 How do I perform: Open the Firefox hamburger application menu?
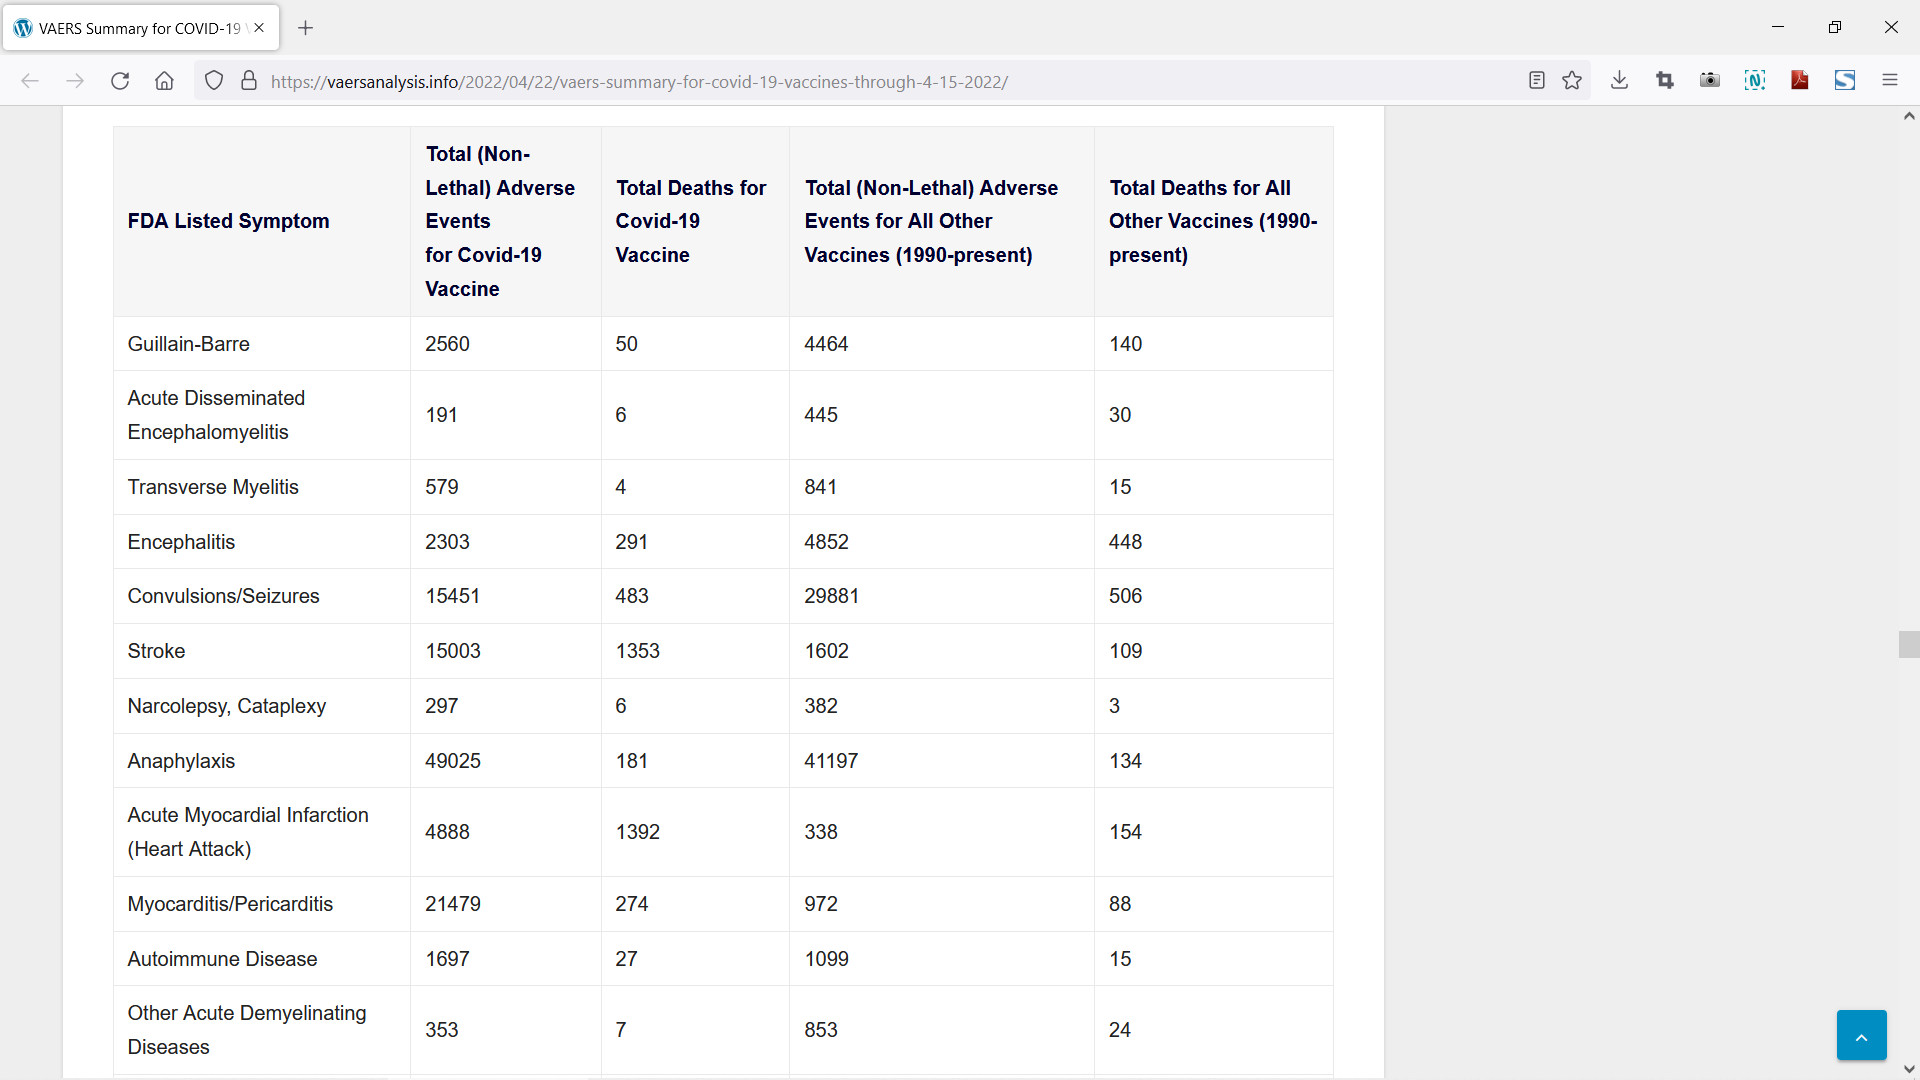click(1890, 81)
